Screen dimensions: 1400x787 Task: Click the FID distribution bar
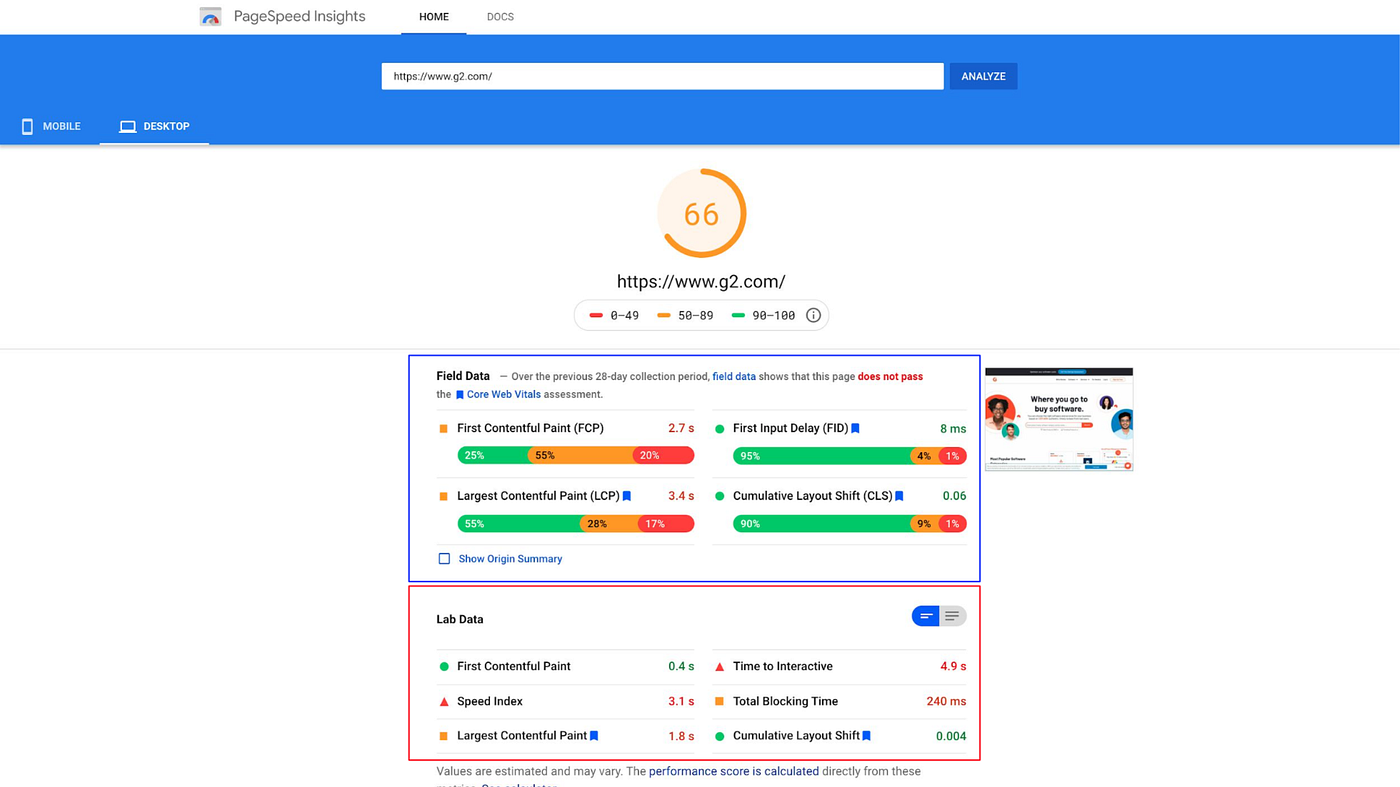(850, 455)
